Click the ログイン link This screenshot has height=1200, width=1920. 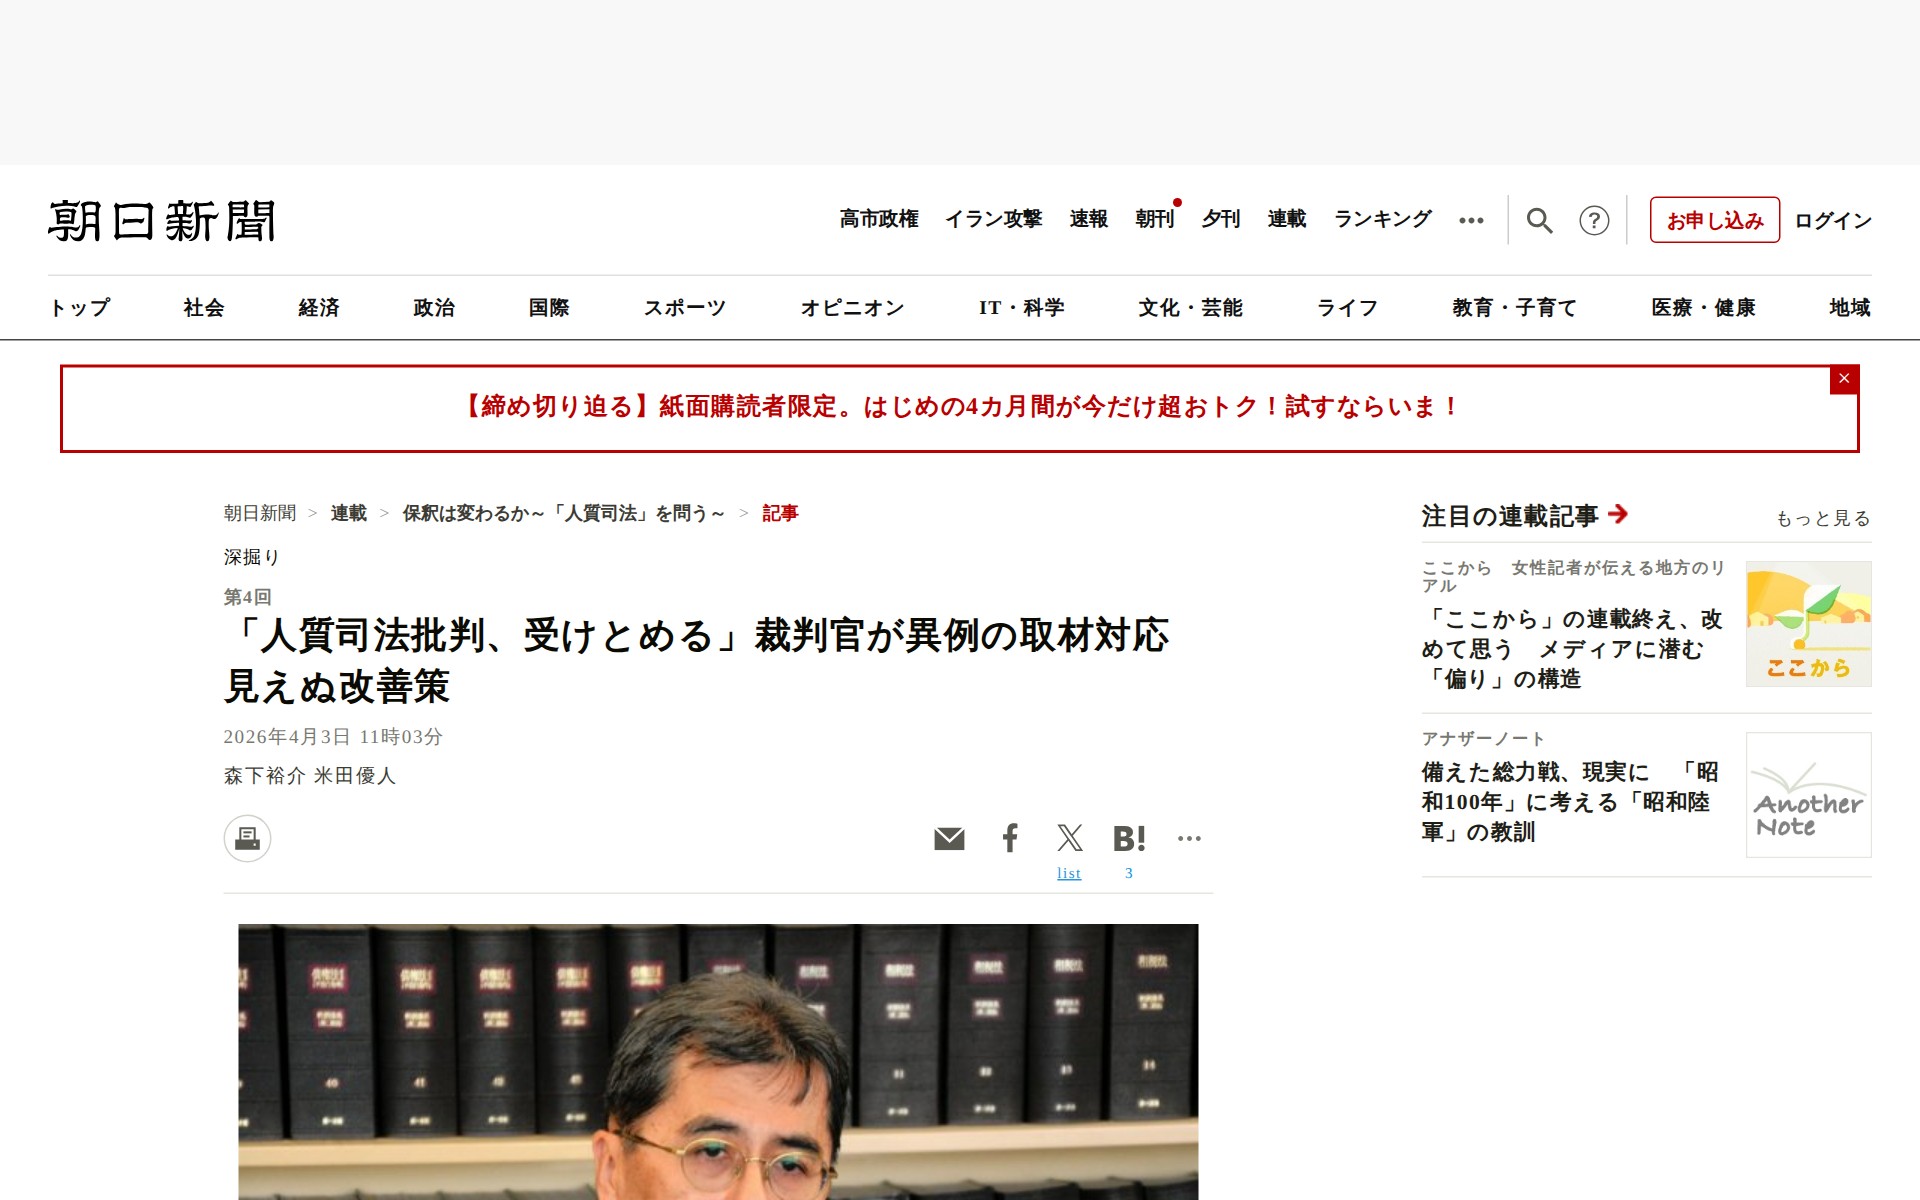pos(1832,220)
